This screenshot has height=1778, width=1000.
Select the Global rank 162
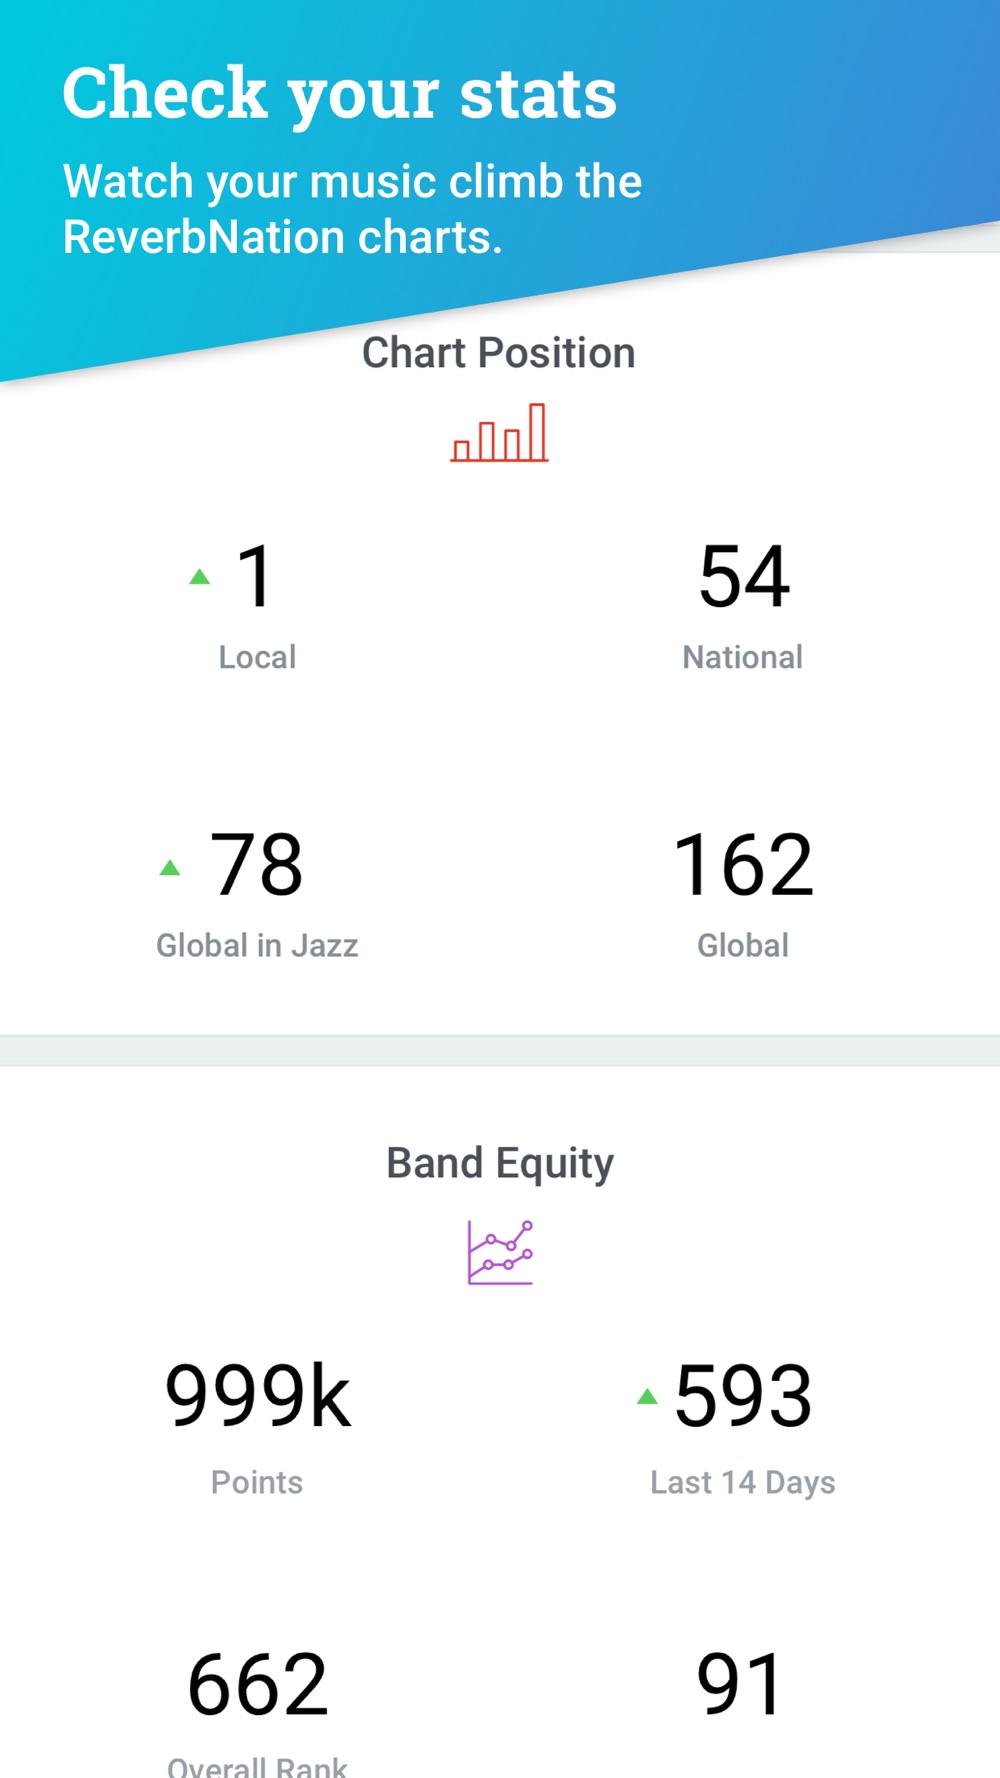[x=744, y=865]
